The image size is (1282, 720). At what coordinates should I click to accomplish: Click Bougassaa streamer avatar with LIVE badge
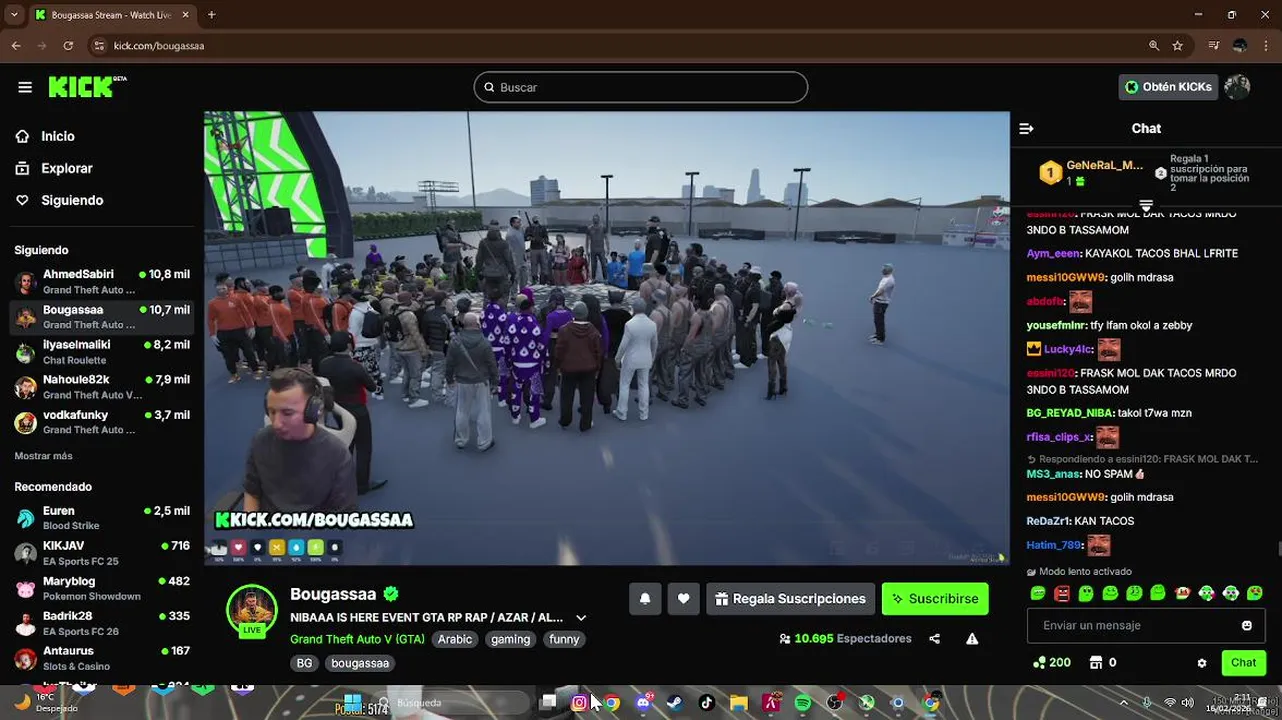[x=252, y=611]
